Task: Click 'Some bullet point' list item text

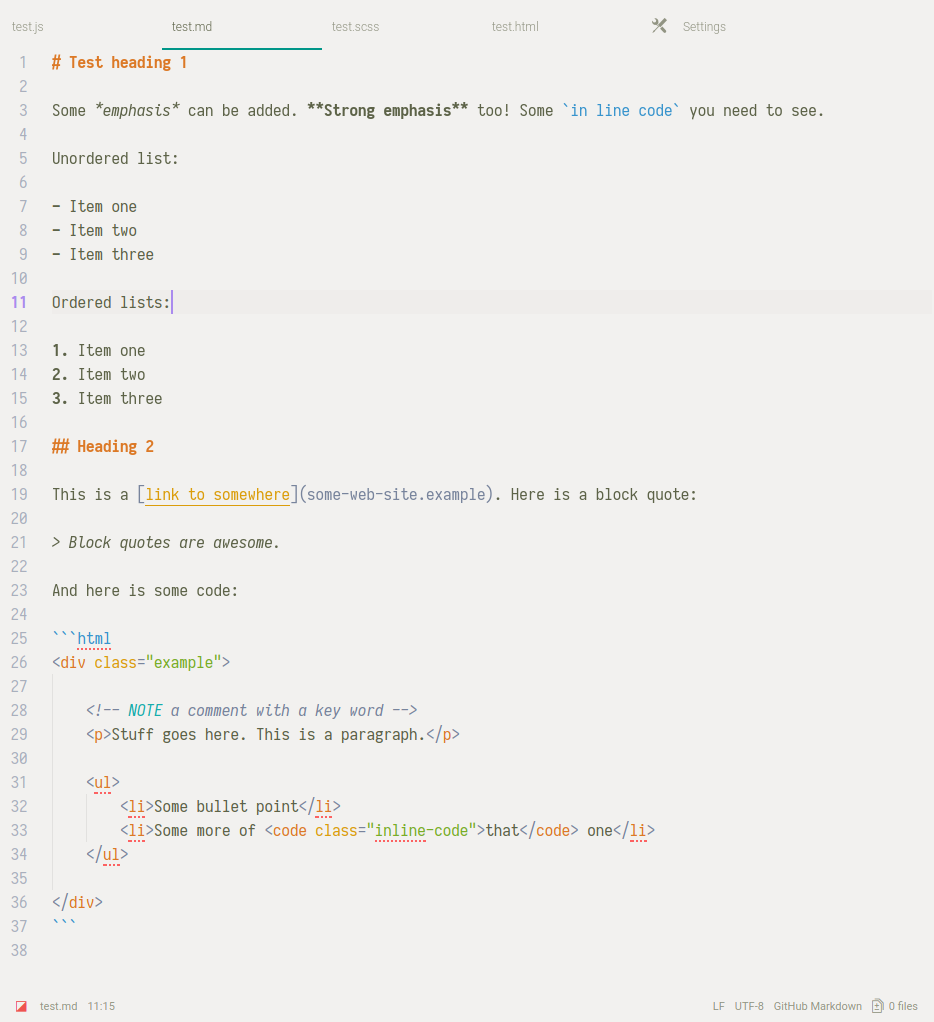Action: [x=226, y=807]
